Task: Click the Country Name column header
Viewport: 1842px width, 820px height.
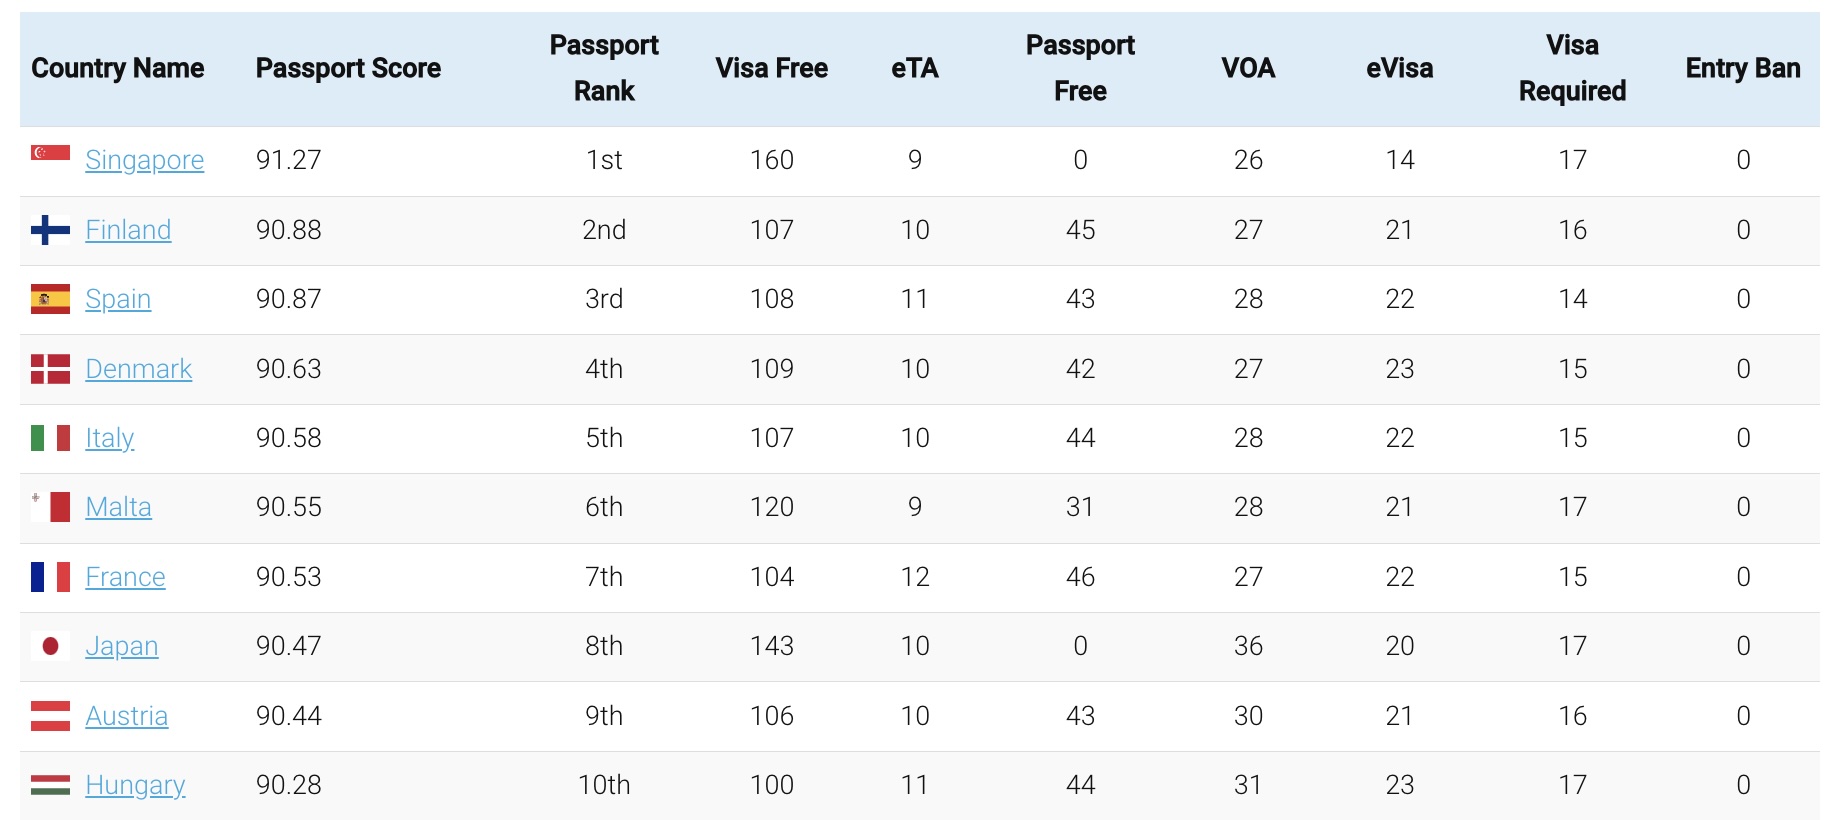Action: pyautogui.click(x=118, y=68)
